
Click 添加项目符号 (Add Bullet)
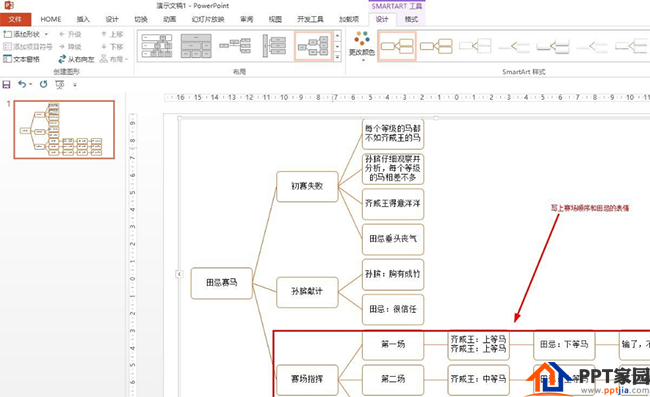coord(28,47)
